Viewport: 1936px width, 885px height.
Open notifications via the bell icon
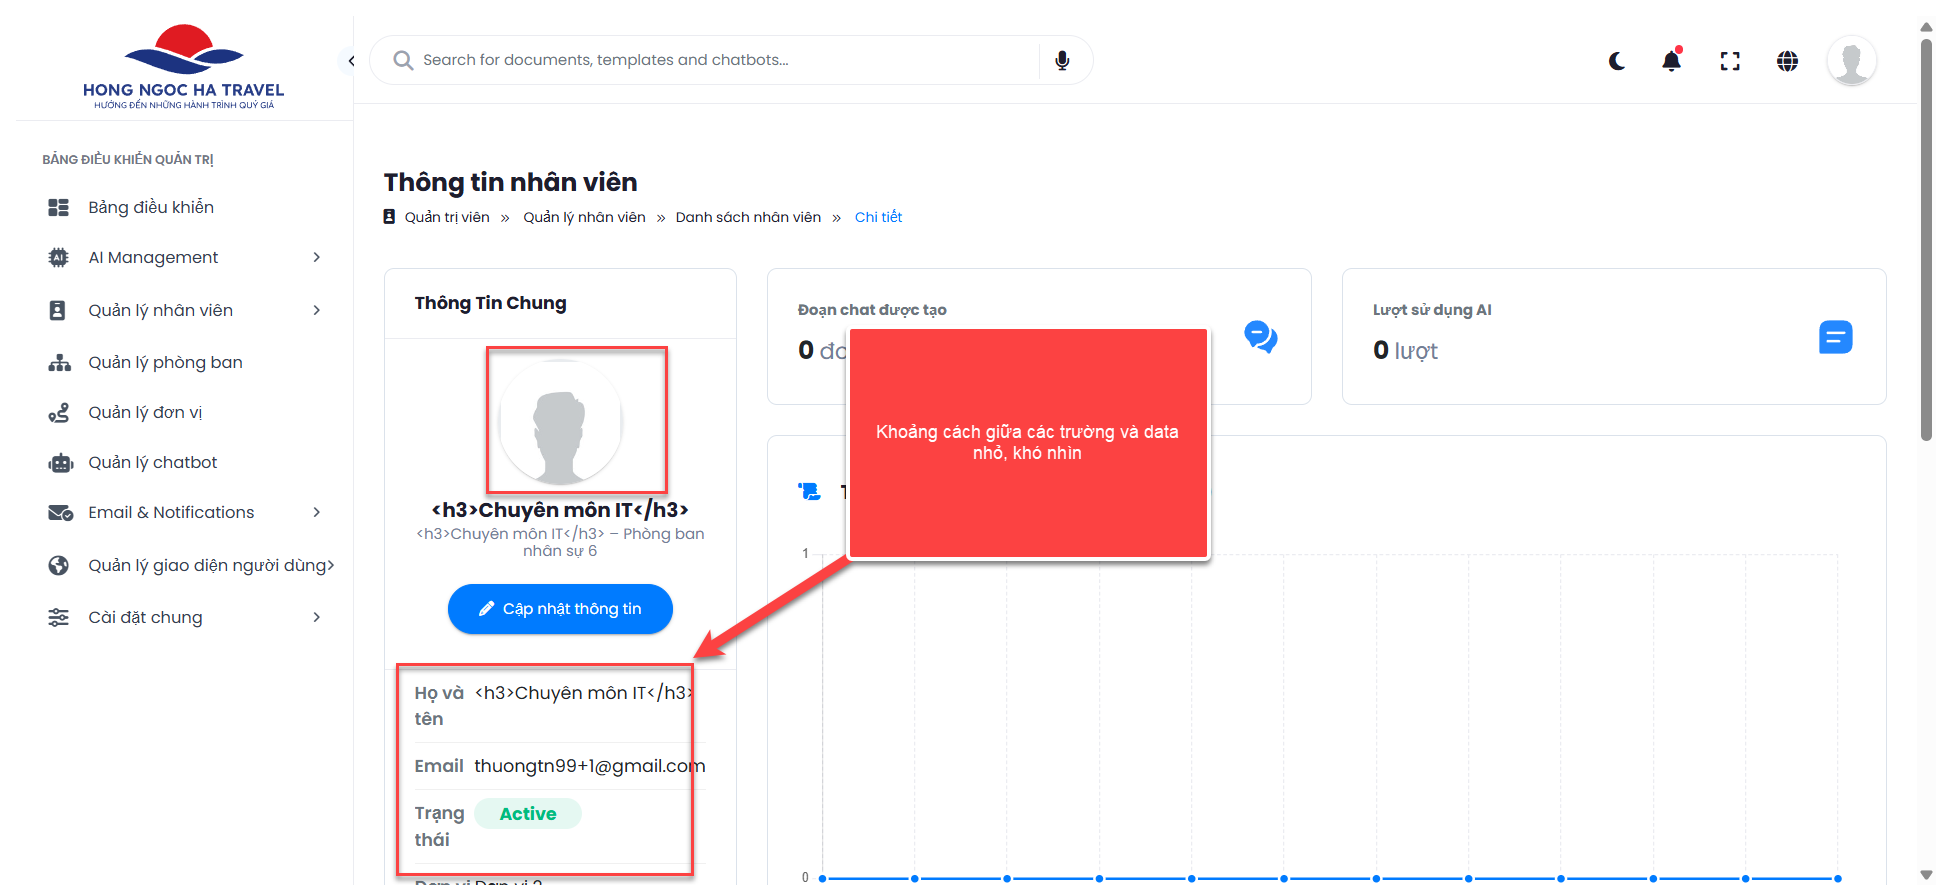point(1671,61)
